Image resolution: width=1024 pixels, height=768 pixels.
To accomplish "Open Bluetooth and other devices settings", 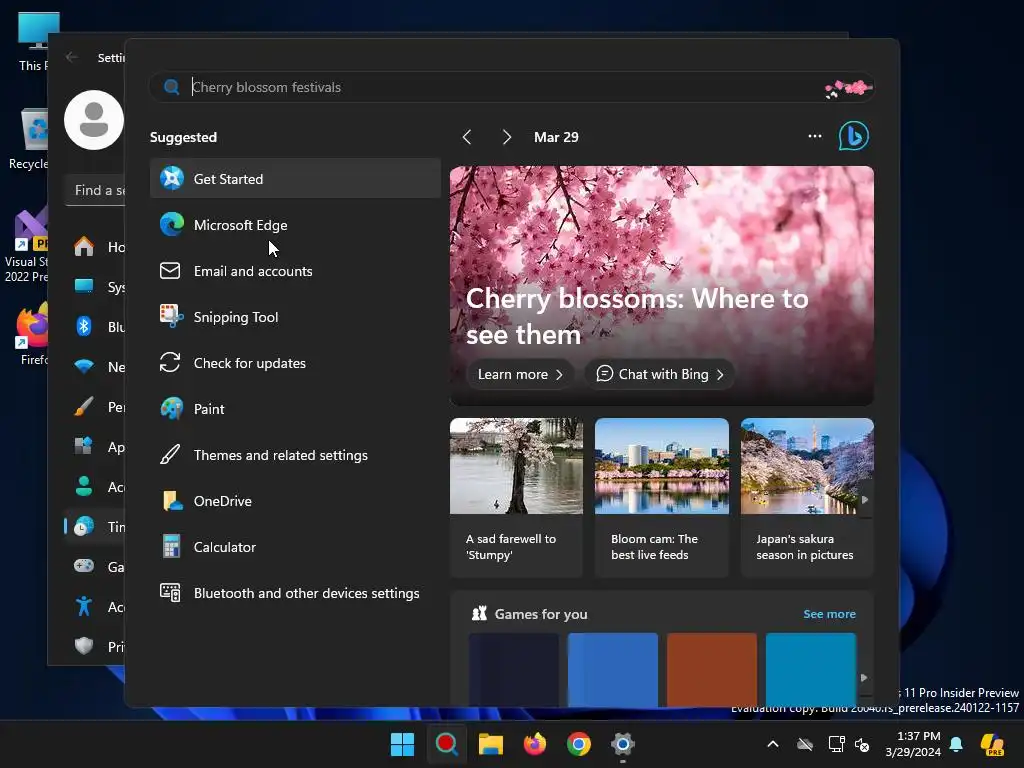I will (295, 593).
